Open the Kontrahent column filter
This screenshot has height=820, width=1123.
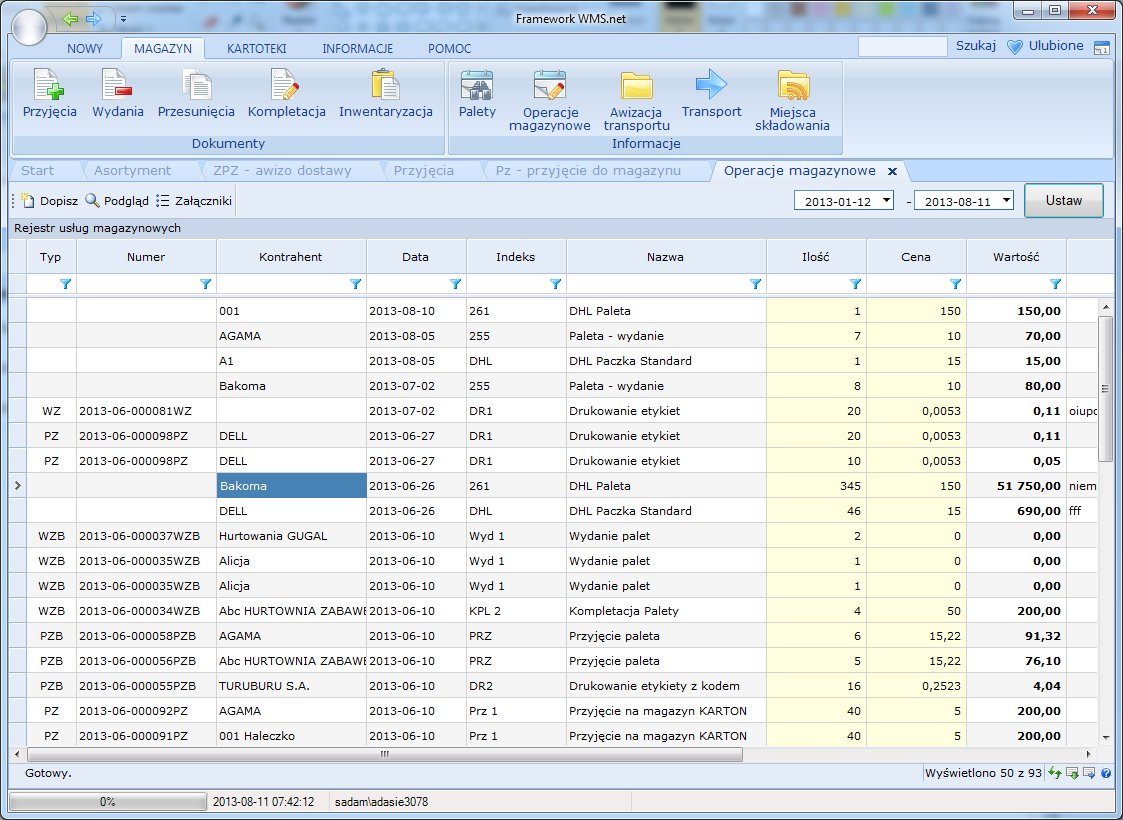point(355,284)
